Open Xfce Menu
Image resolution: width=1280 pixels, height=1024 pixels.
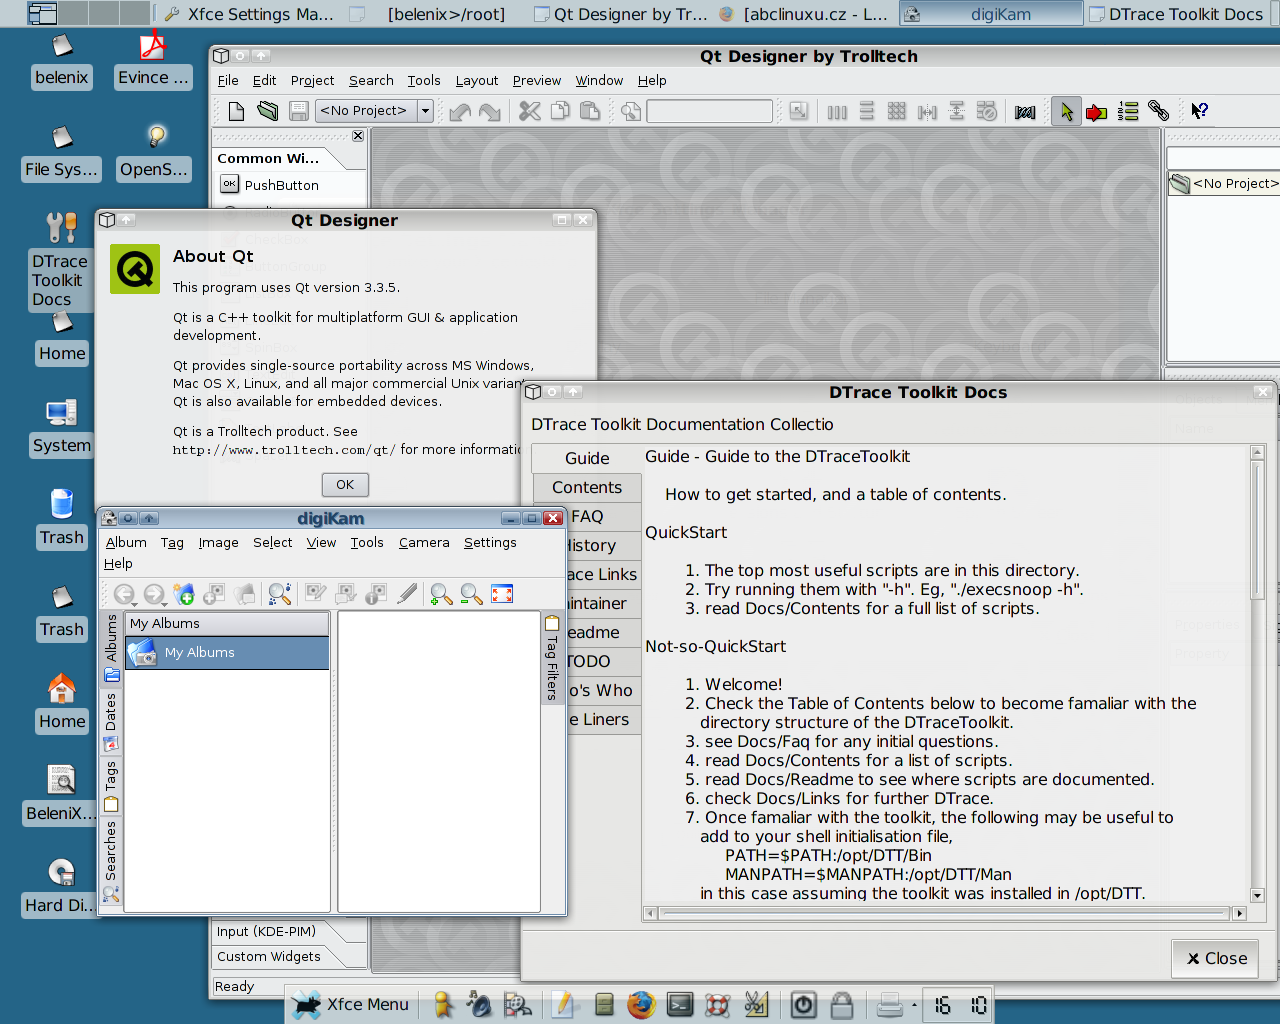[x=350, y=1004]
